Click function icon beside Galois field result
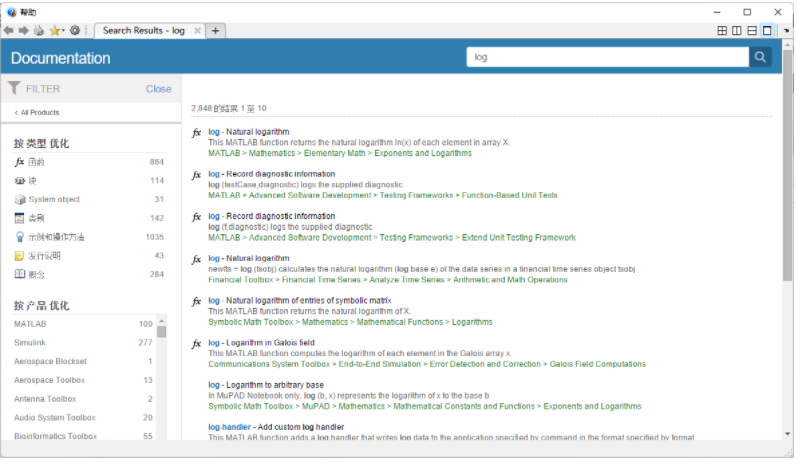This screenshot has height=467, width=797. click(x=197, y=344)
